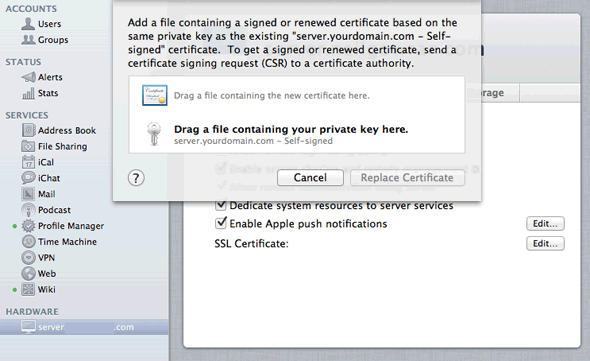Open the Mail service
This screenshot has height=361, width=590.
(38, 194)
